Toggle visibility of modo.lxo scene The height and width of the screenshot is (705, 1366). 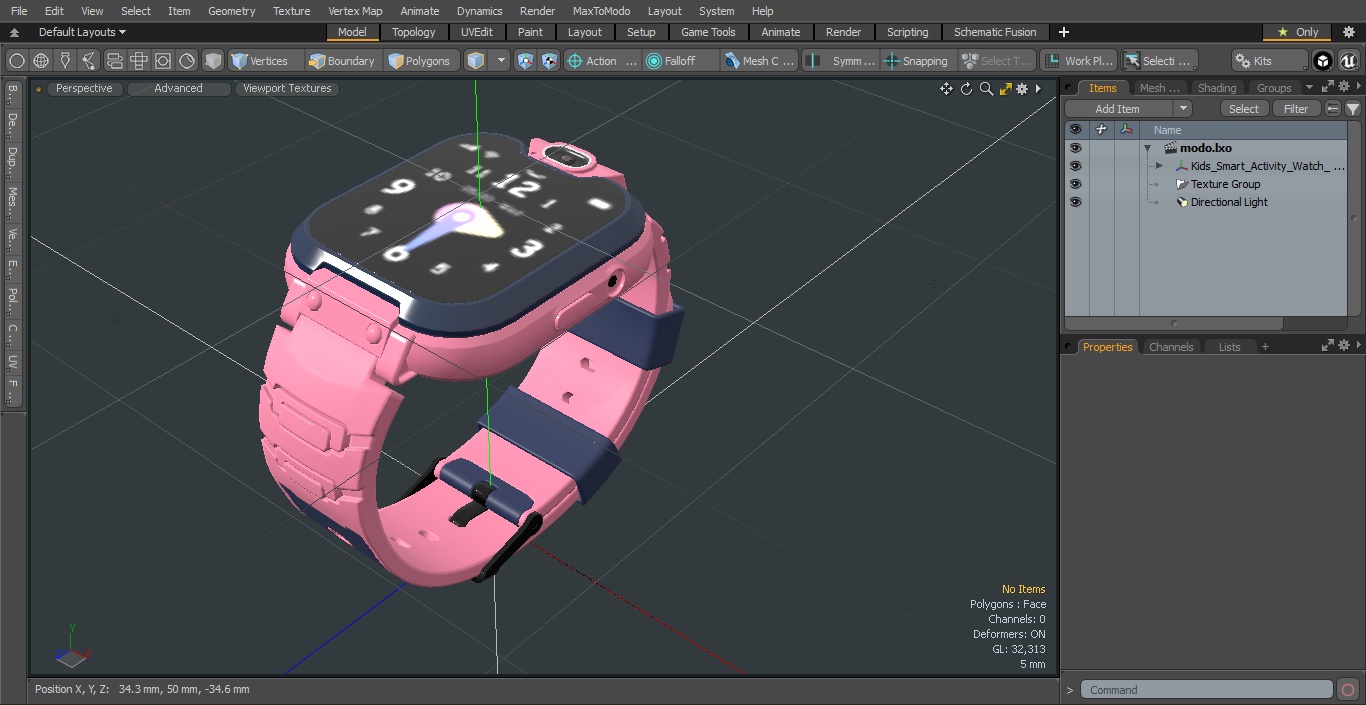coord(1075,148)
